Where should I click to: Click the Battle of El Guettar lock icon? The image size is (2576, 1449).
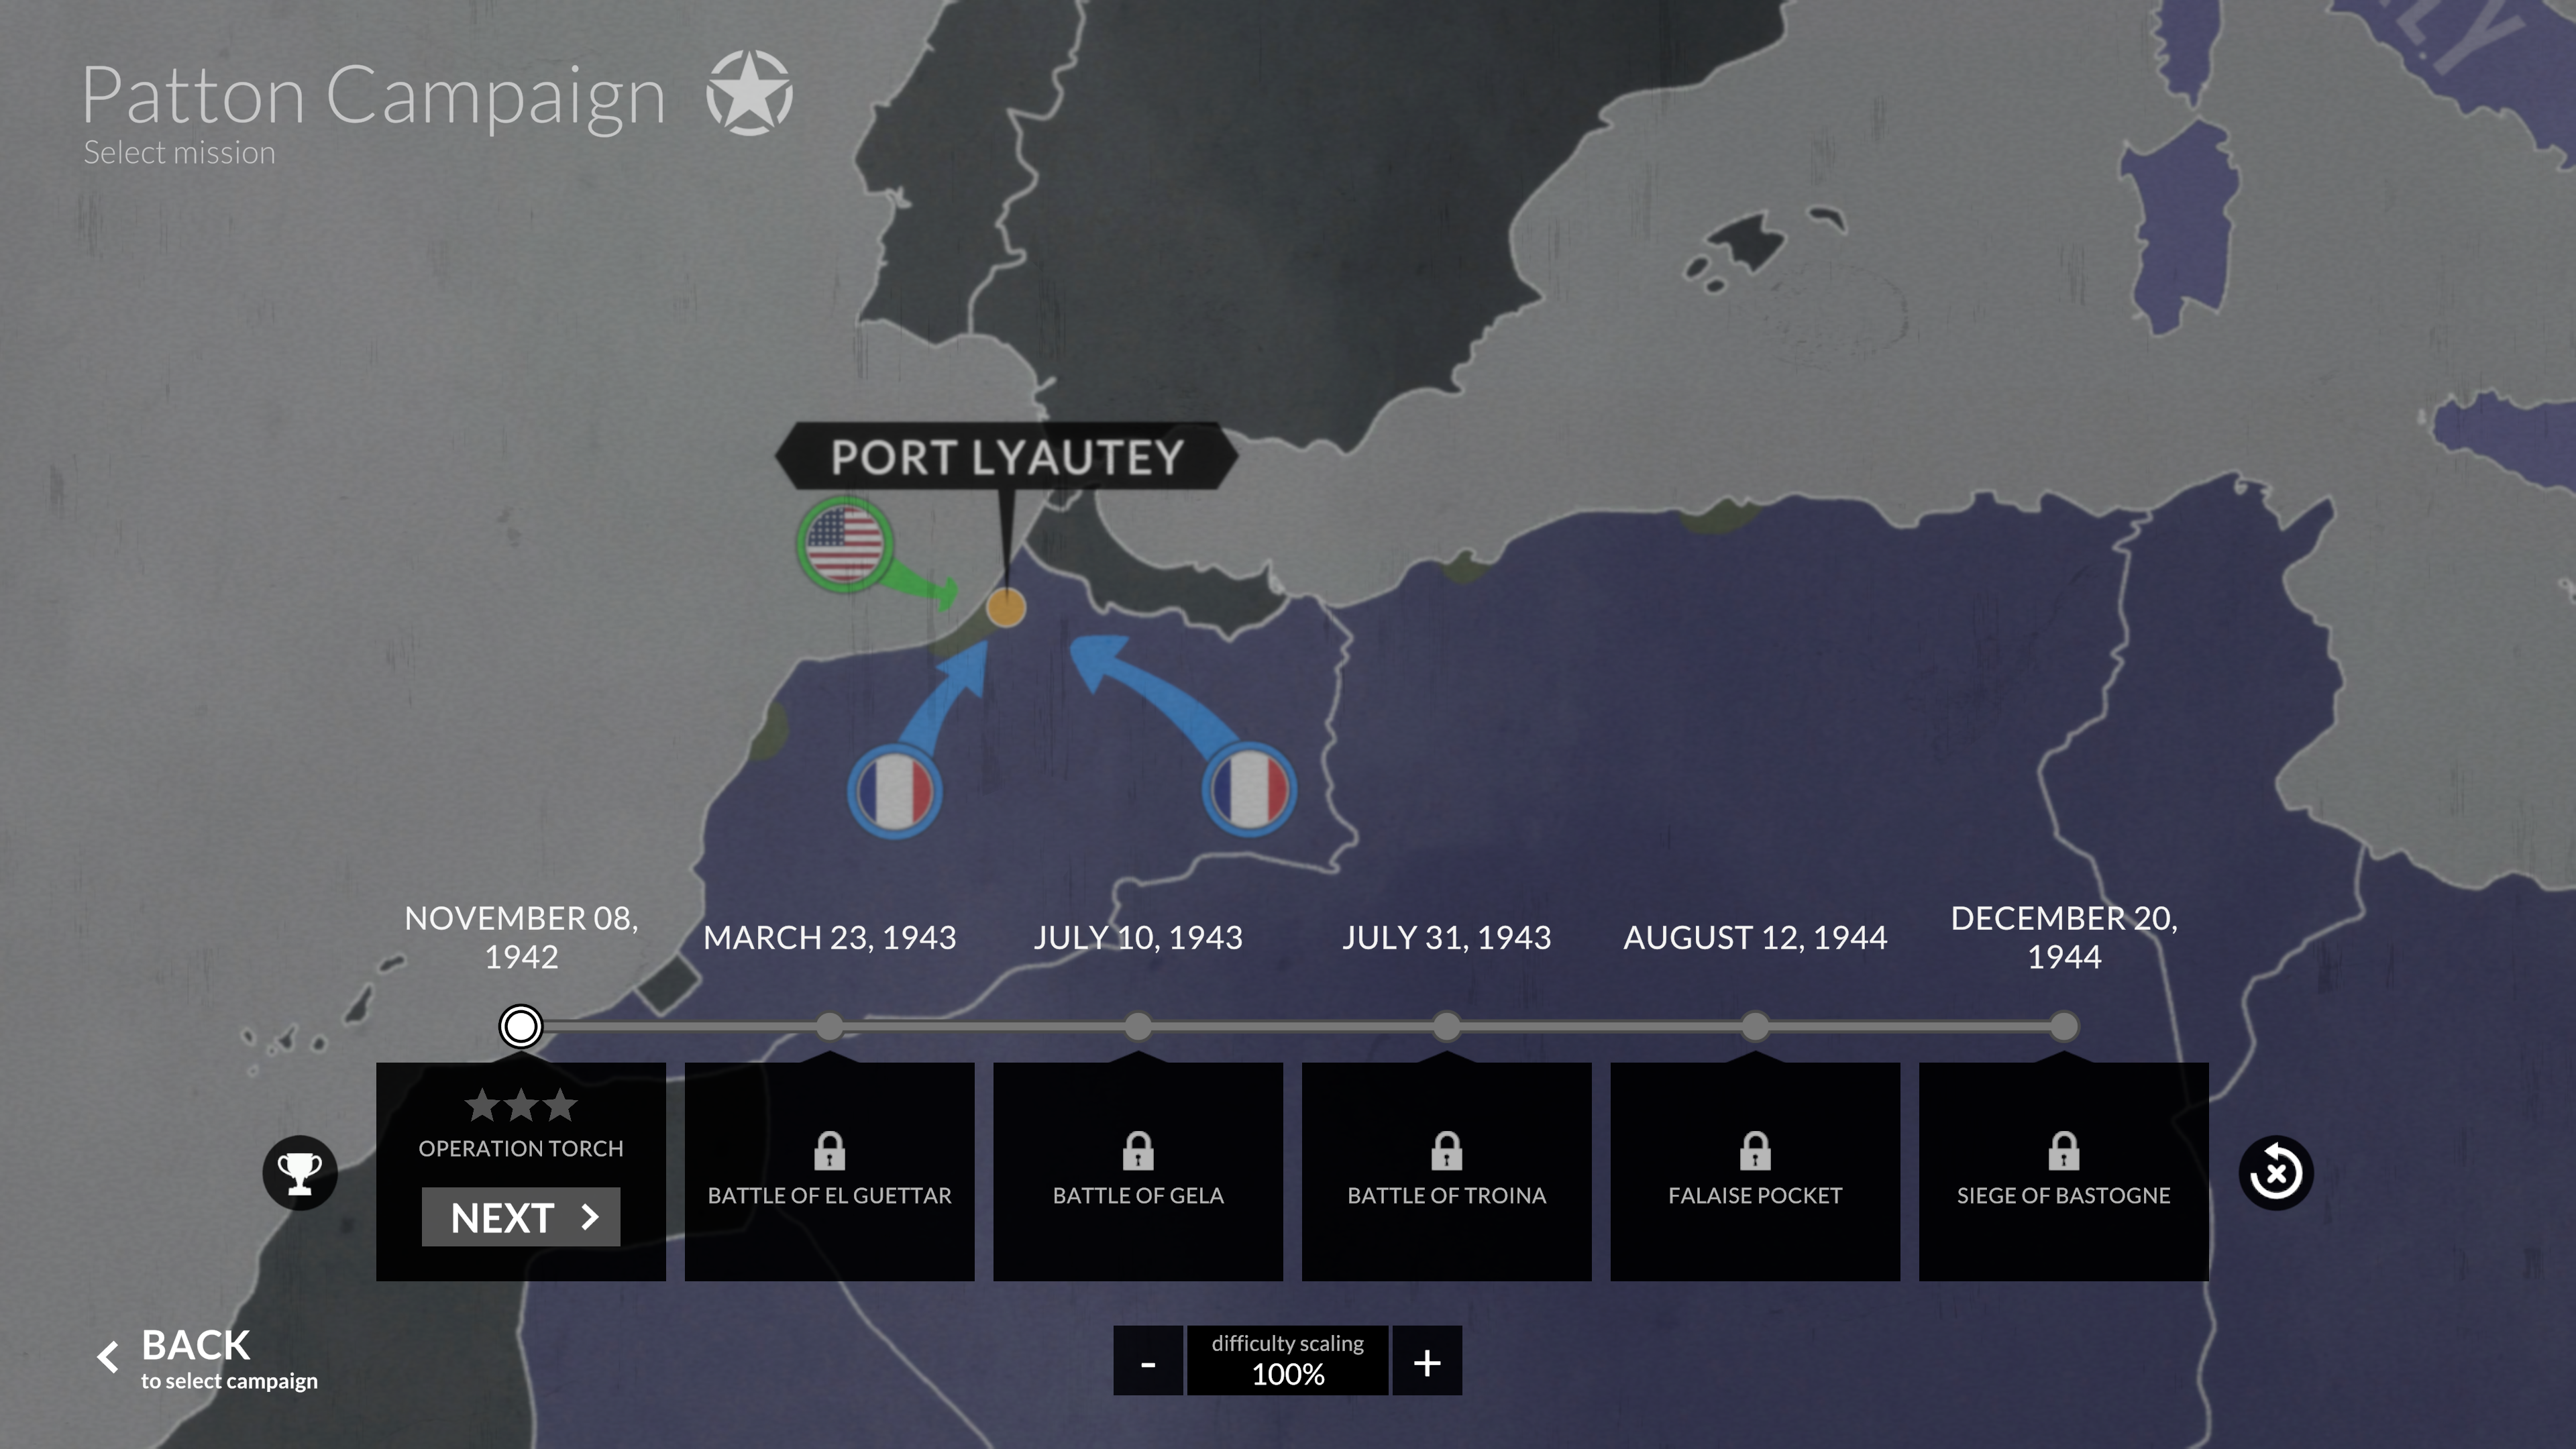click(x=830, y=1151)
